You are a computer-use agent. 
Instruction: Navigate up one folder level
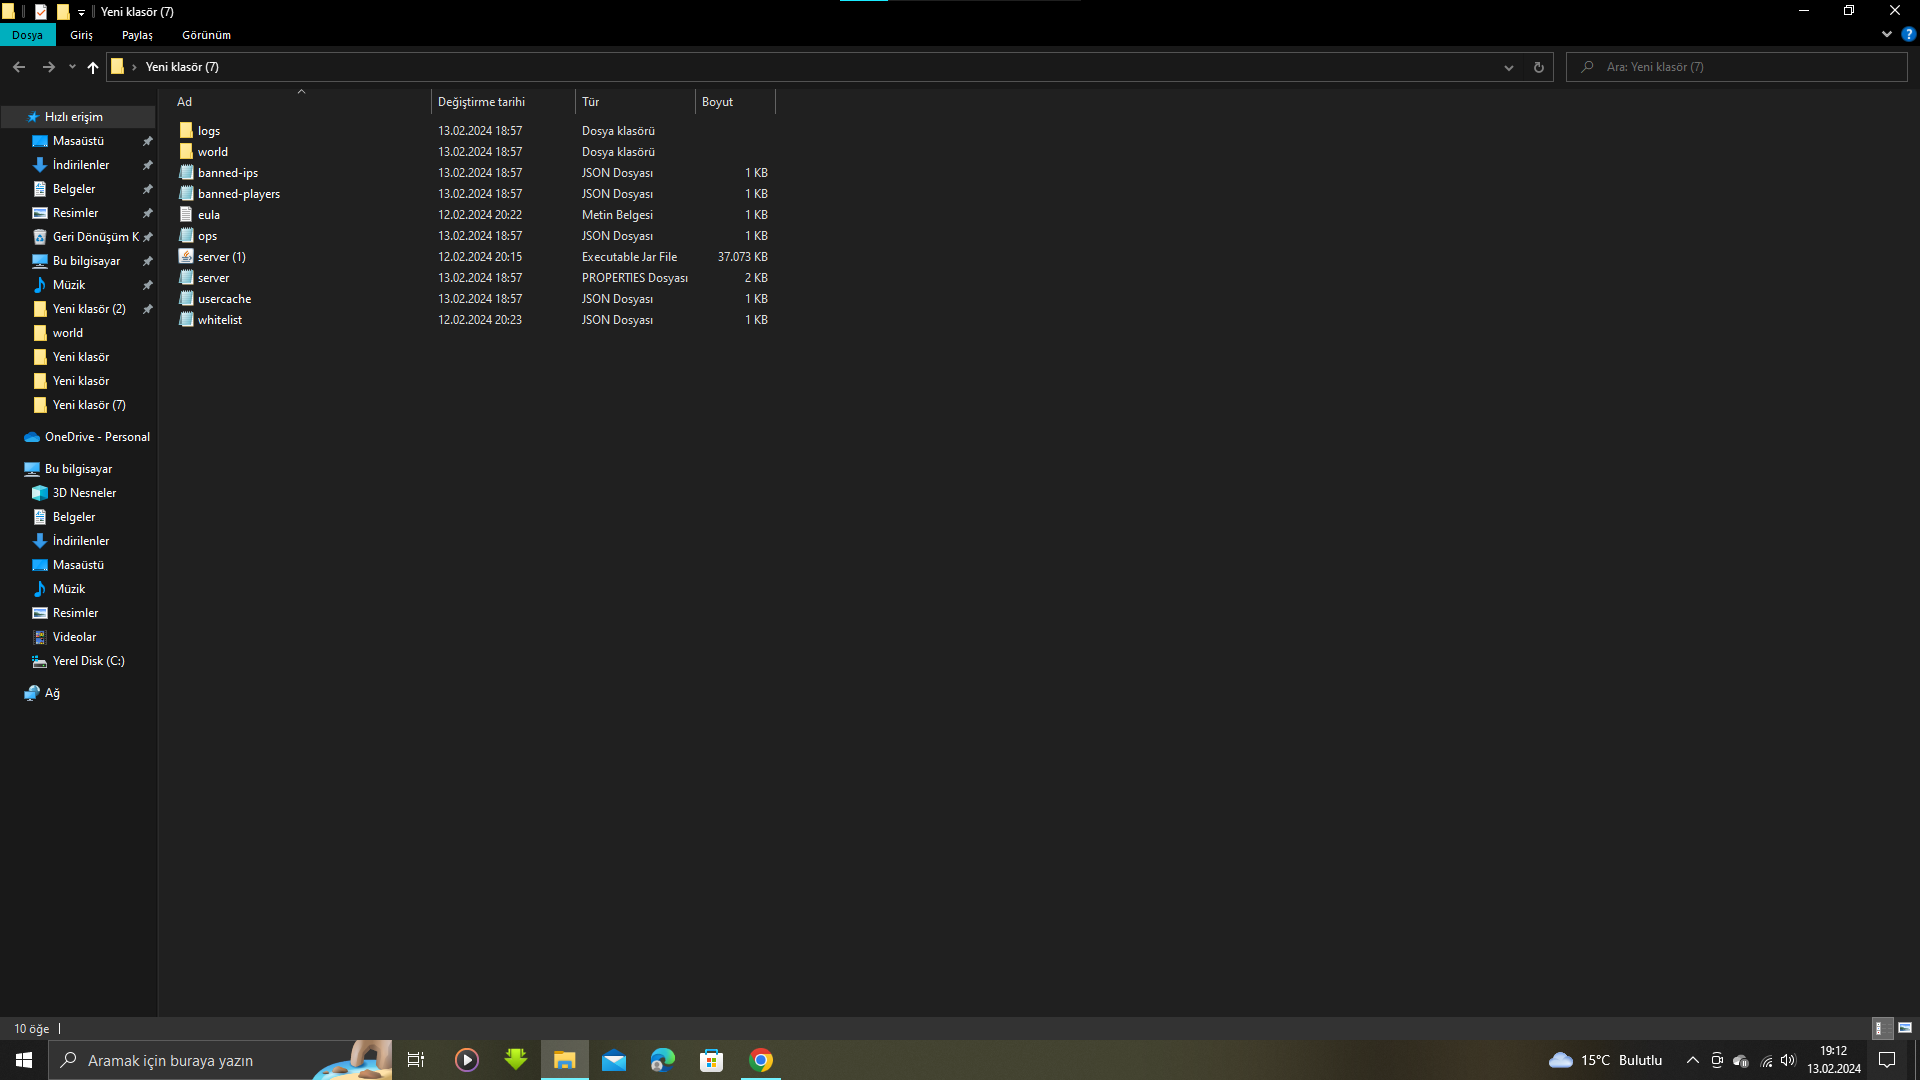coord(93,67)
